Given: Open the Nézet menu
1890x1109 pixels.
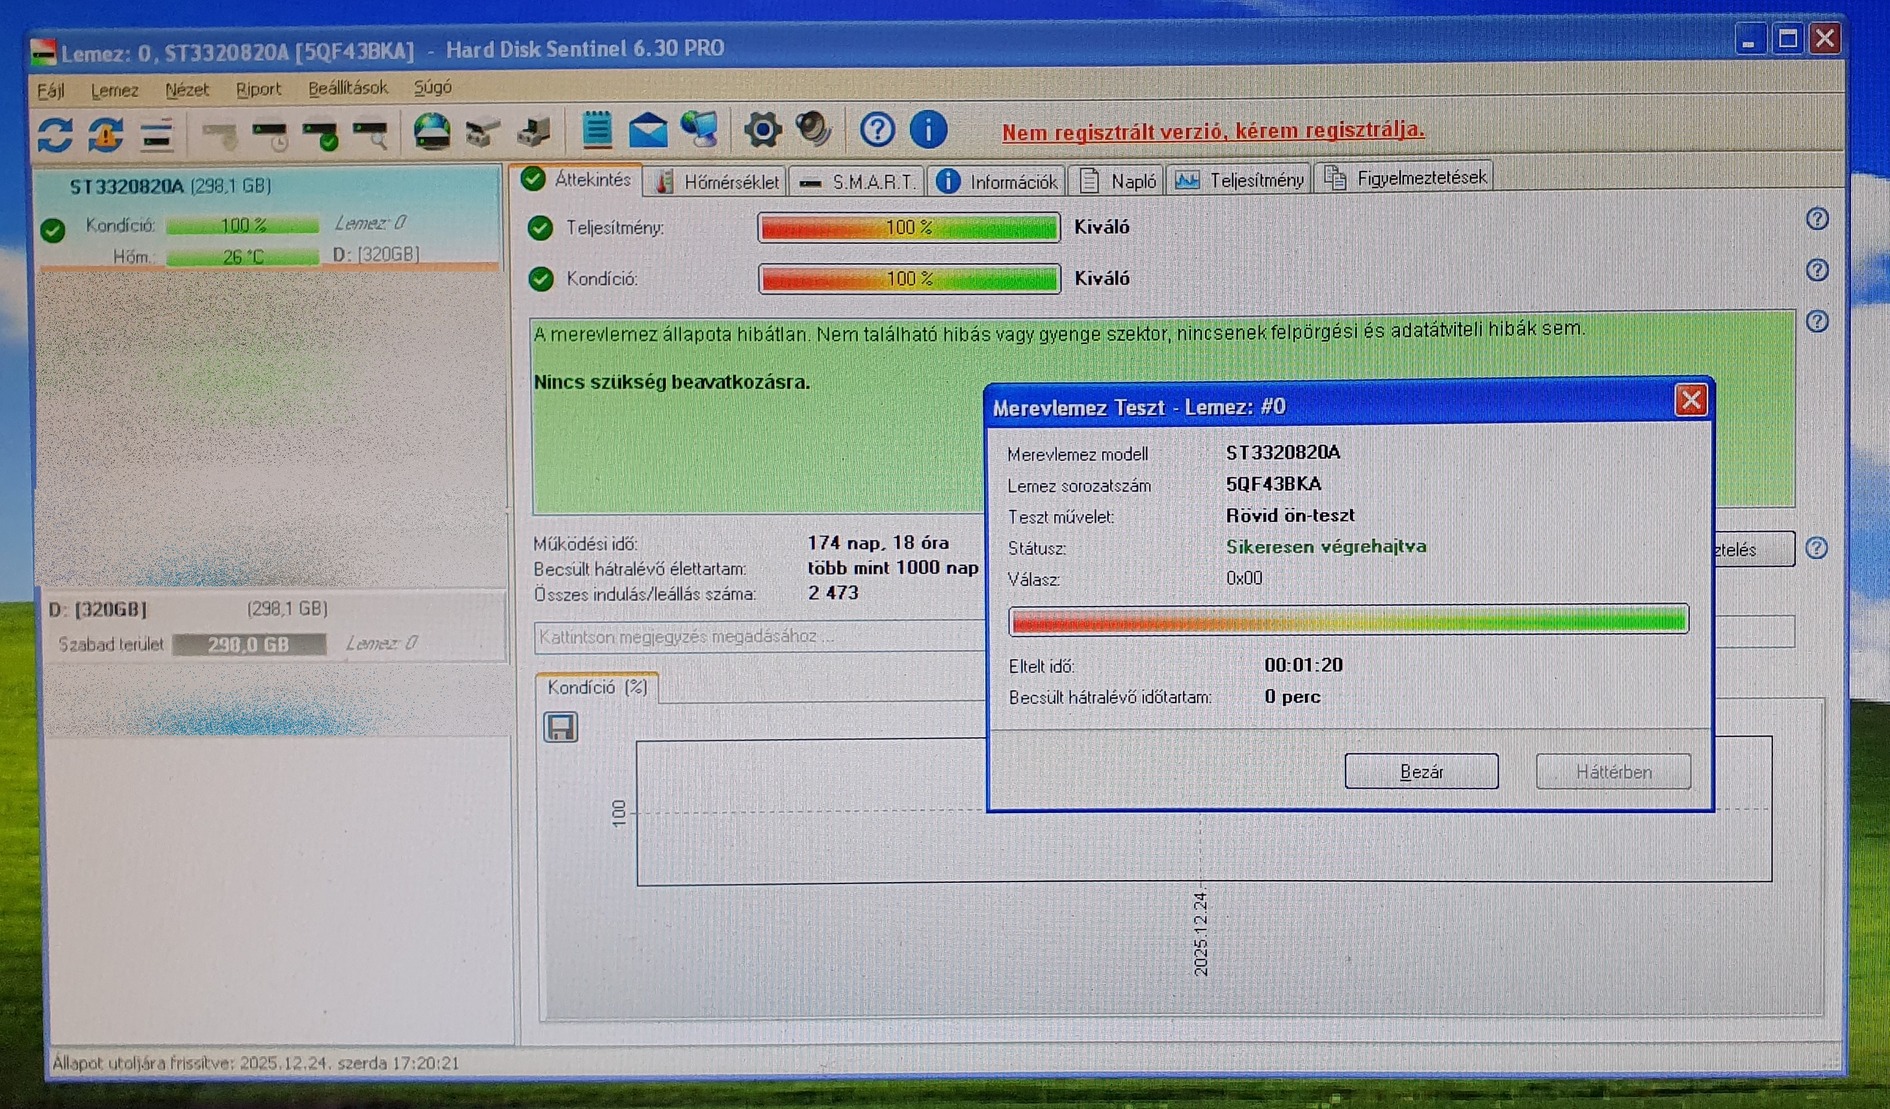Looking at the screenshot, I should (x=187, y=90).
